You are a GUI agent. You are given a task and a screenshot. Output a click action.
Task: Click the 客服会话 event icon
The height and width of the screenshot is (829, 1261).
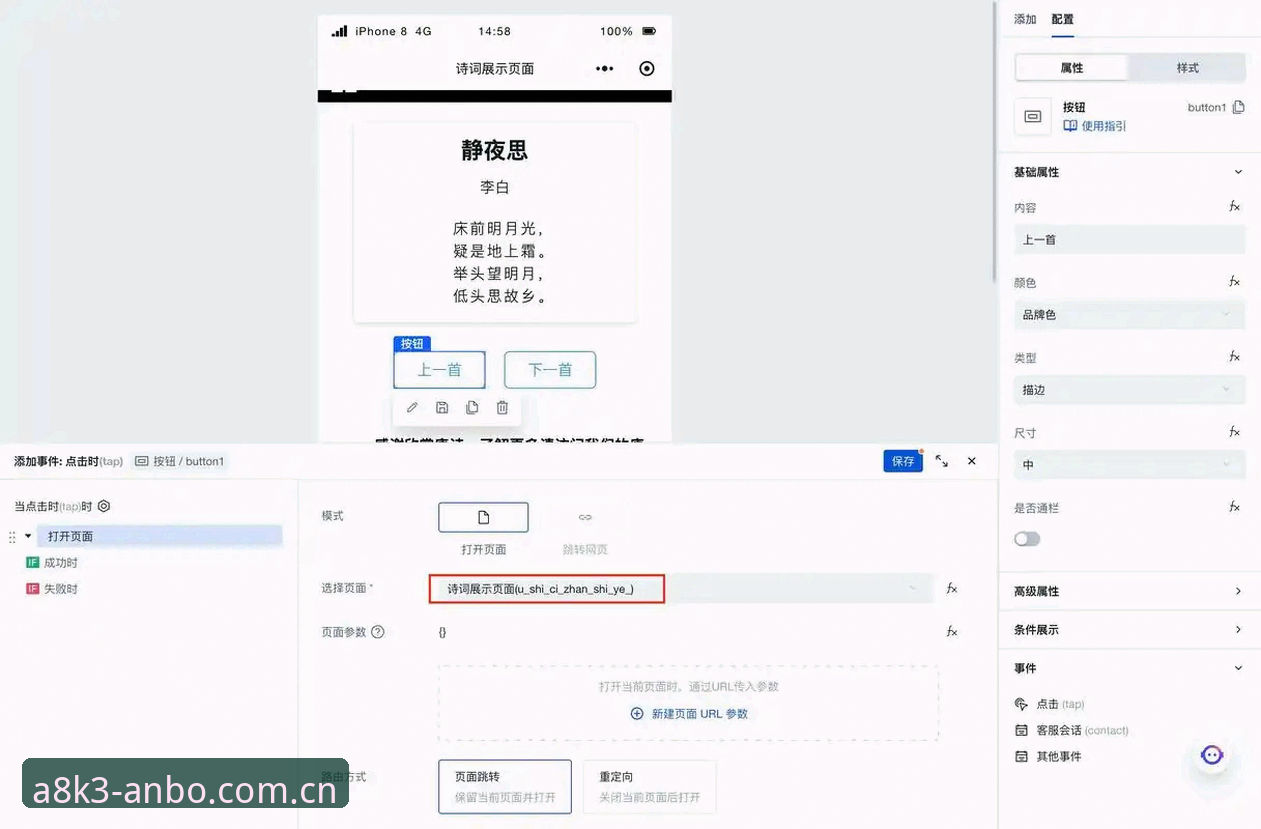click(x=1021, y=730)
